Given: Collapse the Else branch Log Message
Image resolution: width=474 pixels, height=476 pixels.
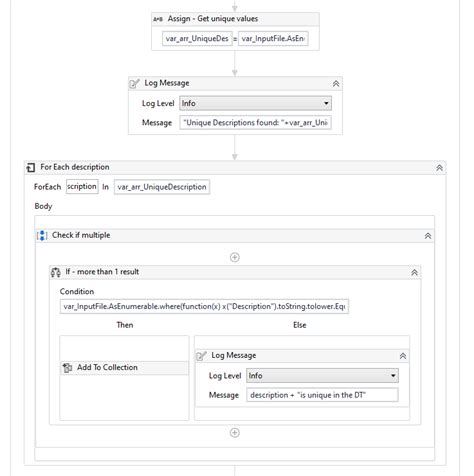Looking at the screenshot, I should point(403,356).
